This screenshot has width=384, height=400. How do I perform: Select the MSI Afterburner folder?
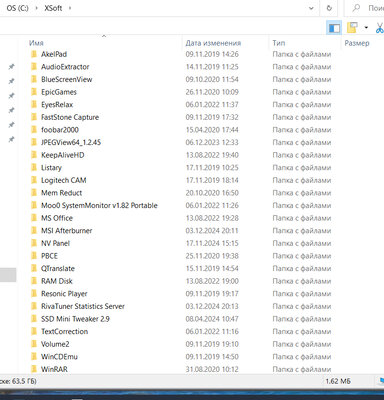pyautogui.click(x=66, y=231)
